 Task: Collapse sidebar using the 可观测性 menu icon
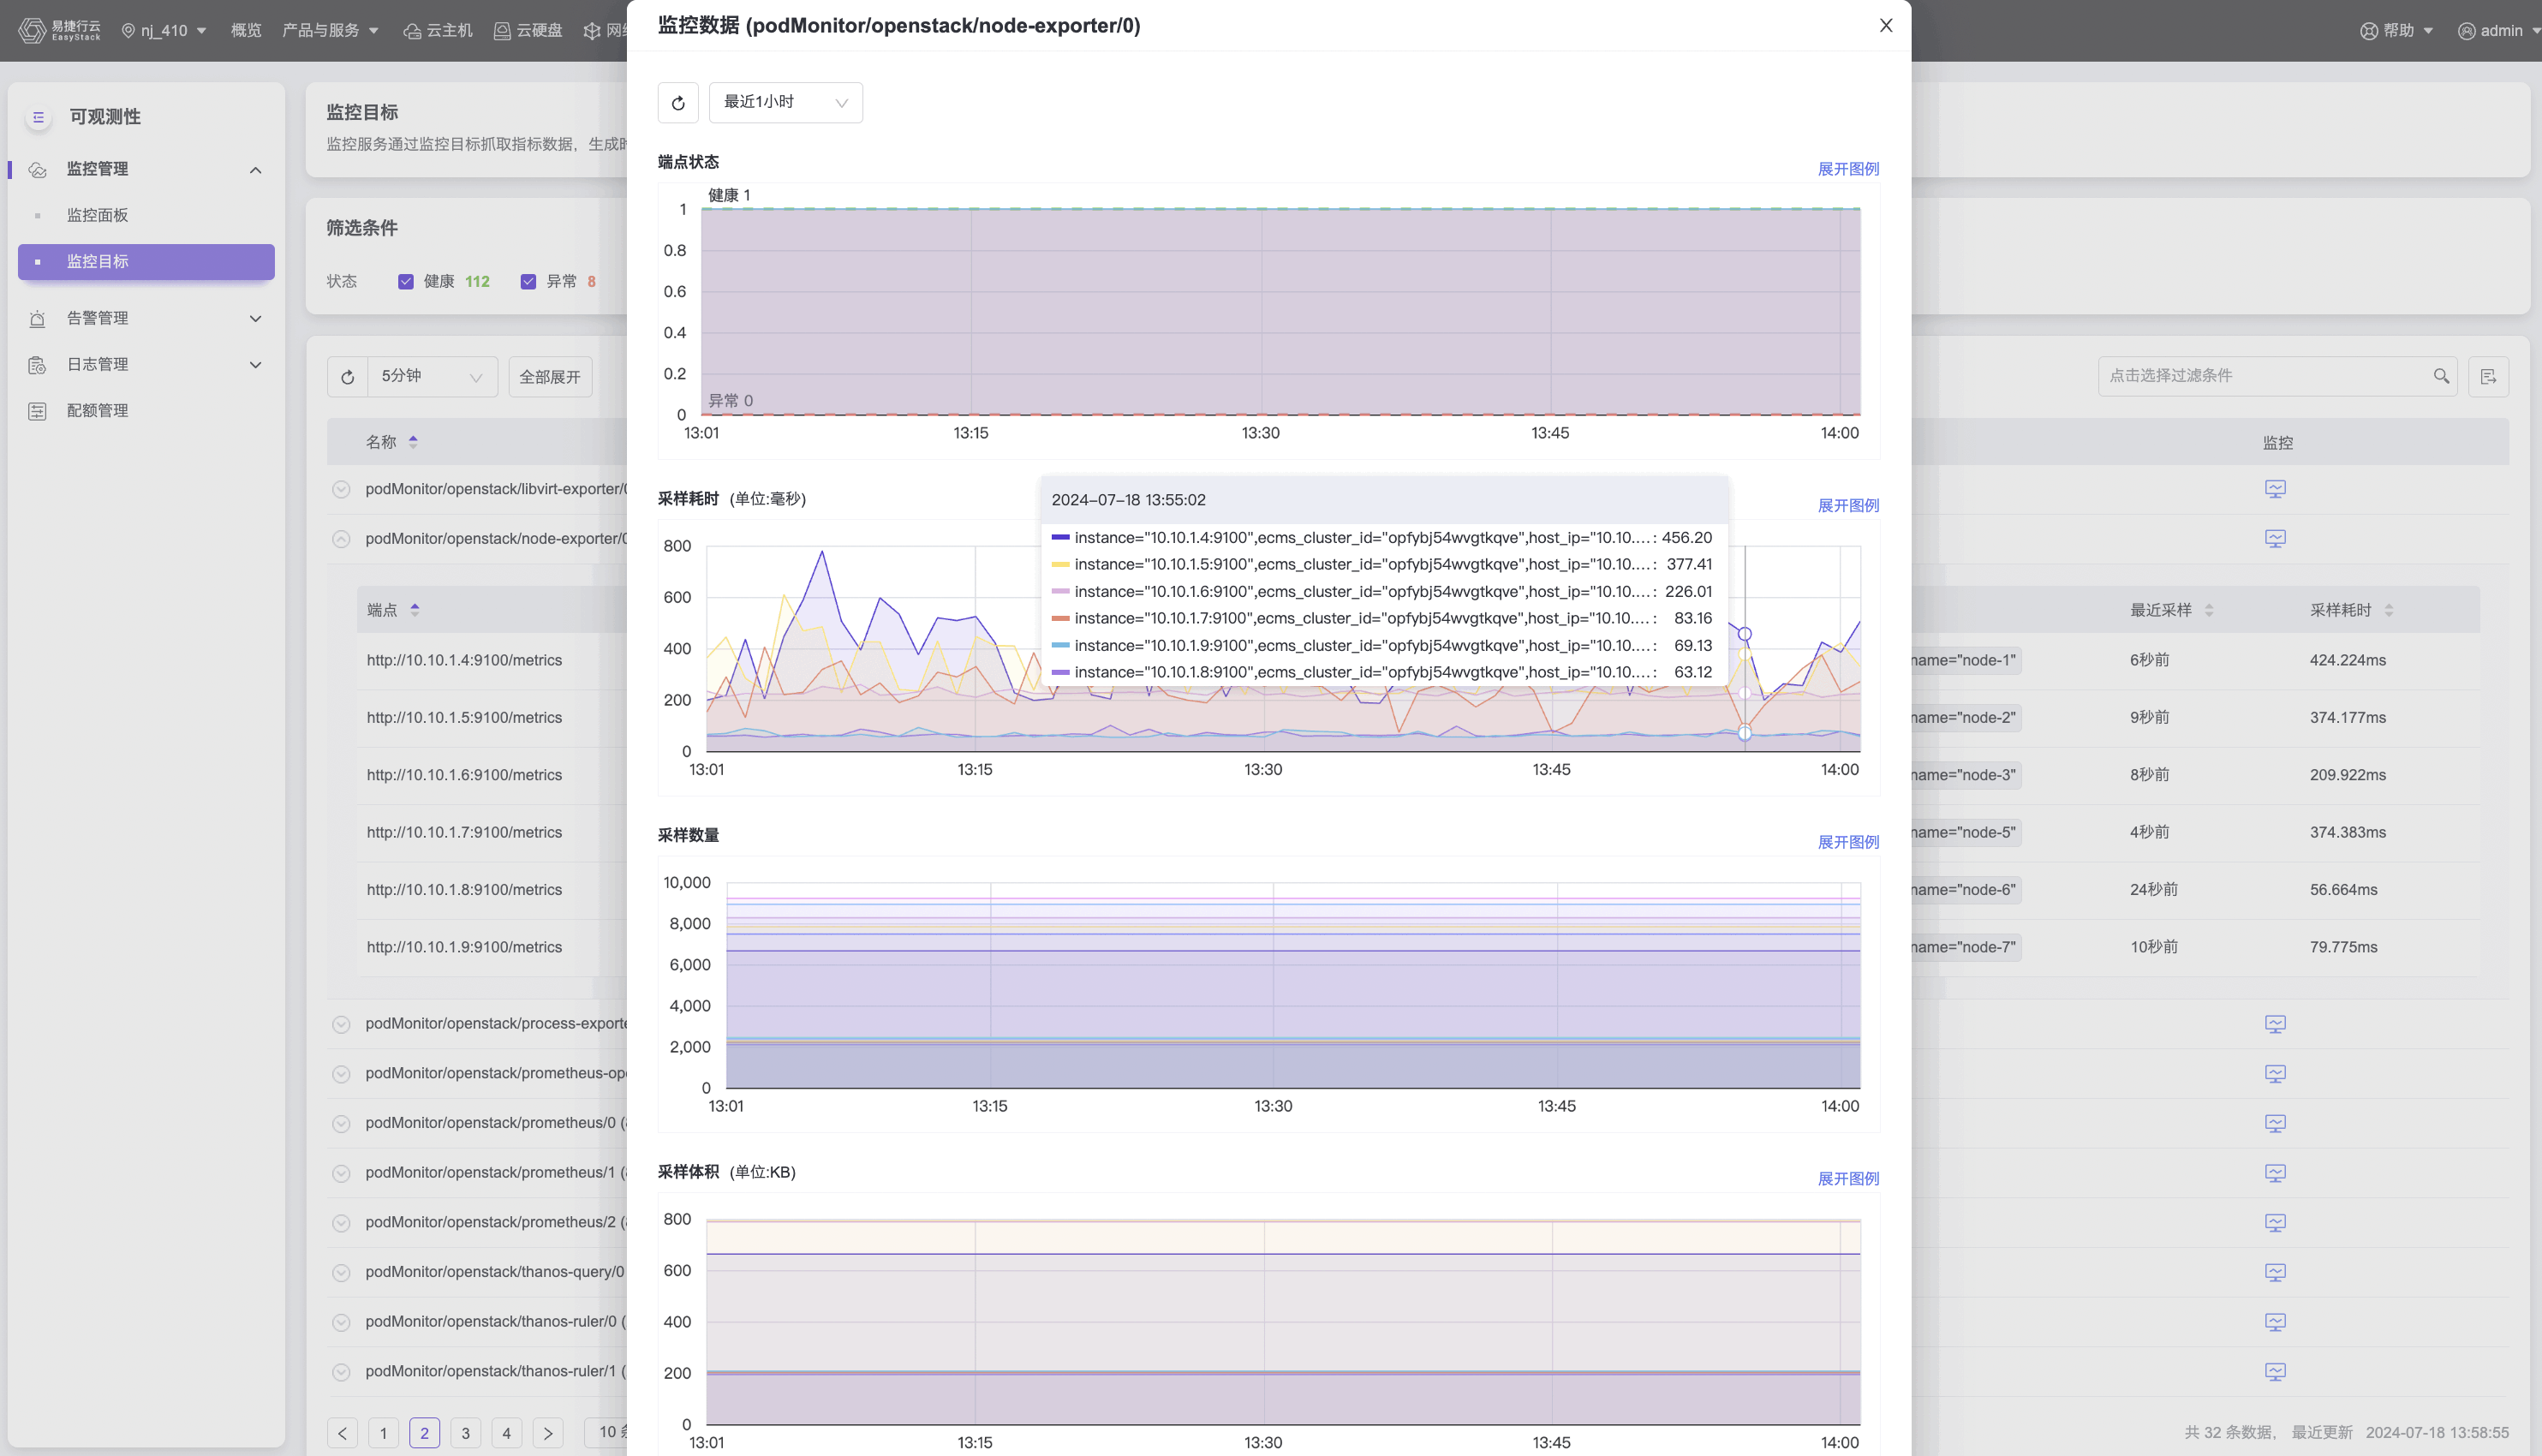pos(38,117)
